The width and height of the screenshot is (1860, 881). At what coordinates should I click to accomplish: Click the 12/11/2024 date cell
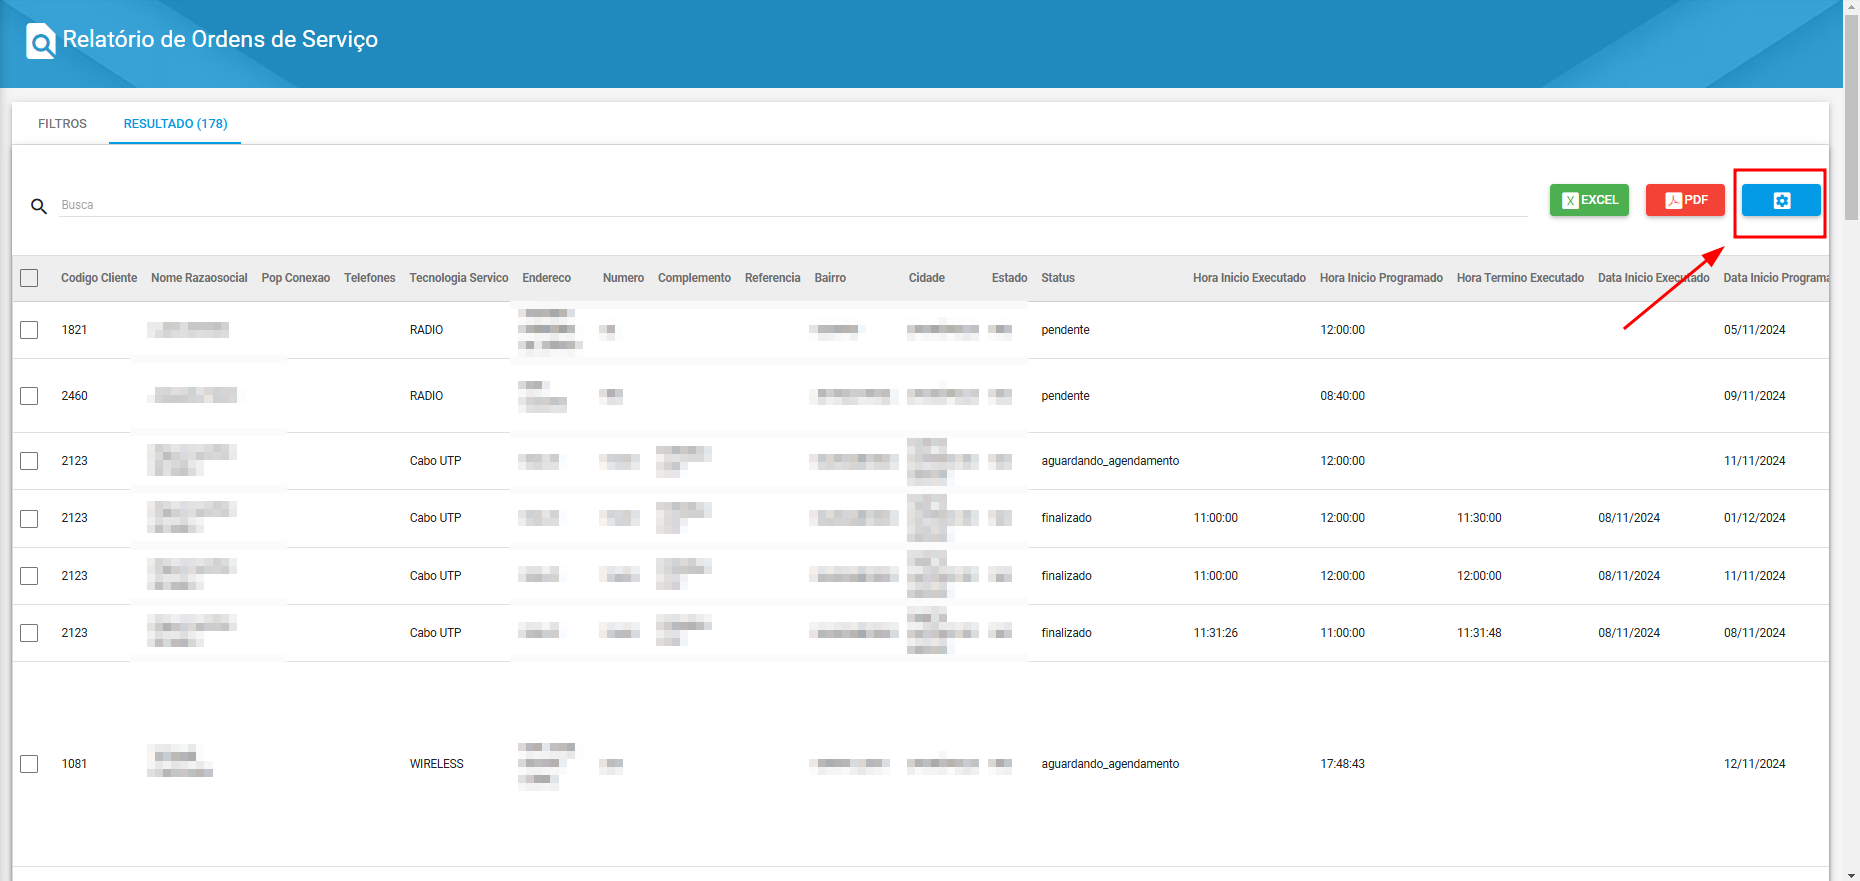tap(1755, 764)
